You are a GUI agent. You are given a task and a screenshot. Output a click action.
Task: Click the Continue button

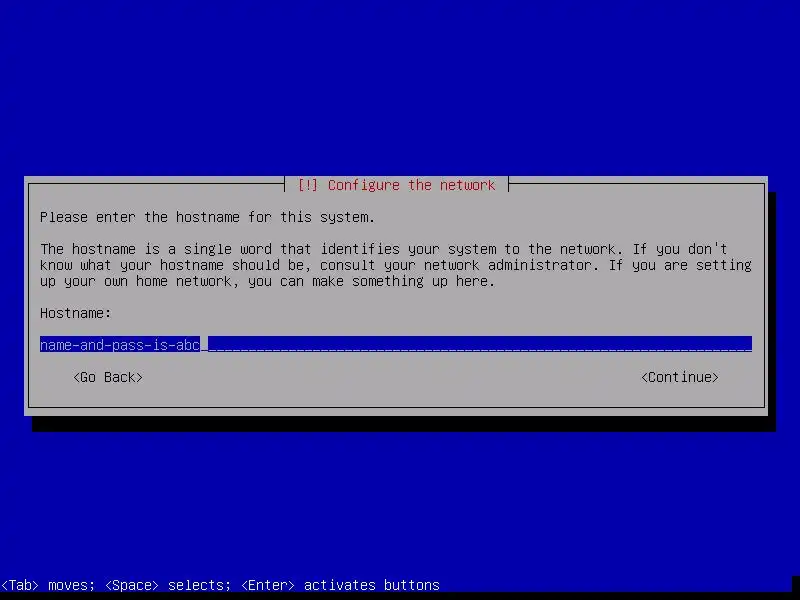pos(680,377)
